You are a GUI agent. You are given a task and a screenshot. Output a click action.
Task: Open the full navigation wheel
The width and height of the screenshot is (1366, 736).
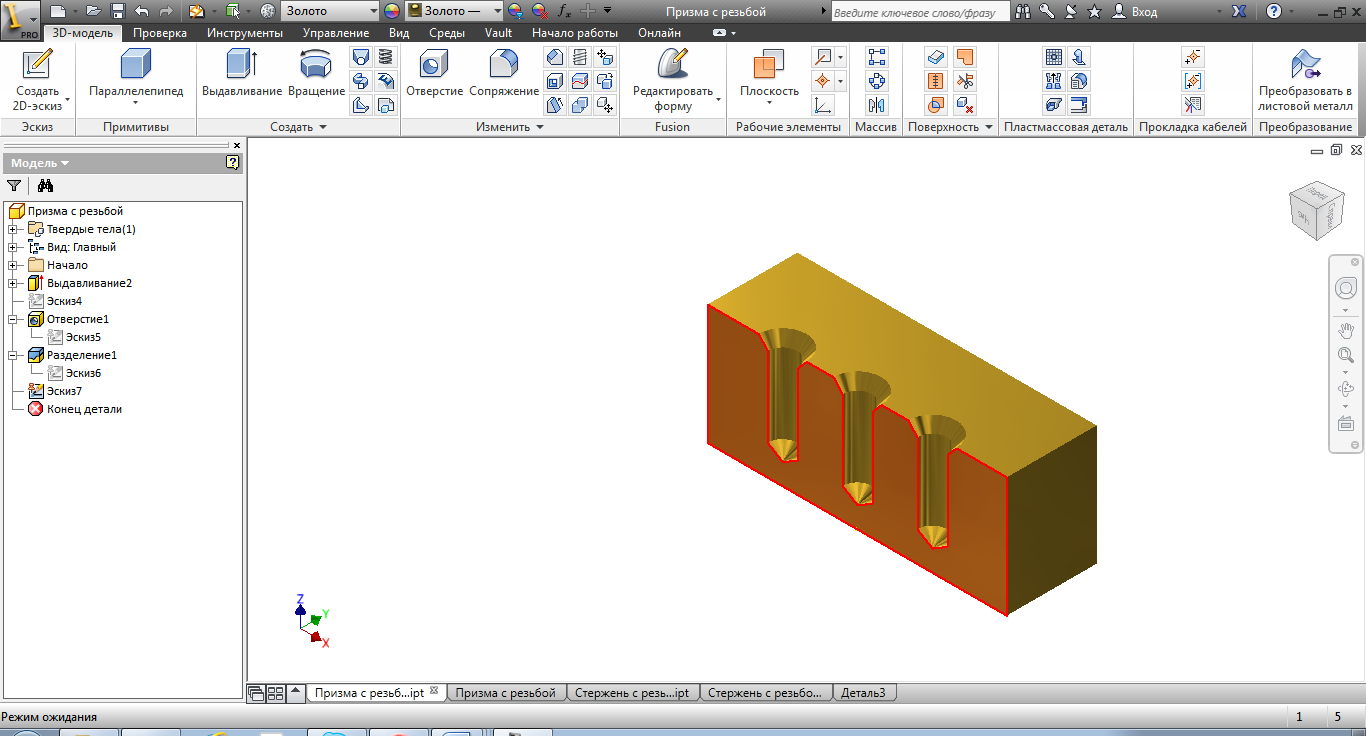click(x=1346, y=288)
